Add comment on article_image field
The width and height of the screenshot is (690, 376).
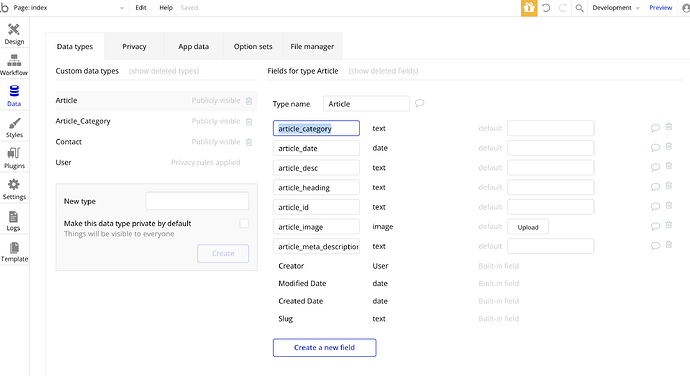(x=655, y=226)
